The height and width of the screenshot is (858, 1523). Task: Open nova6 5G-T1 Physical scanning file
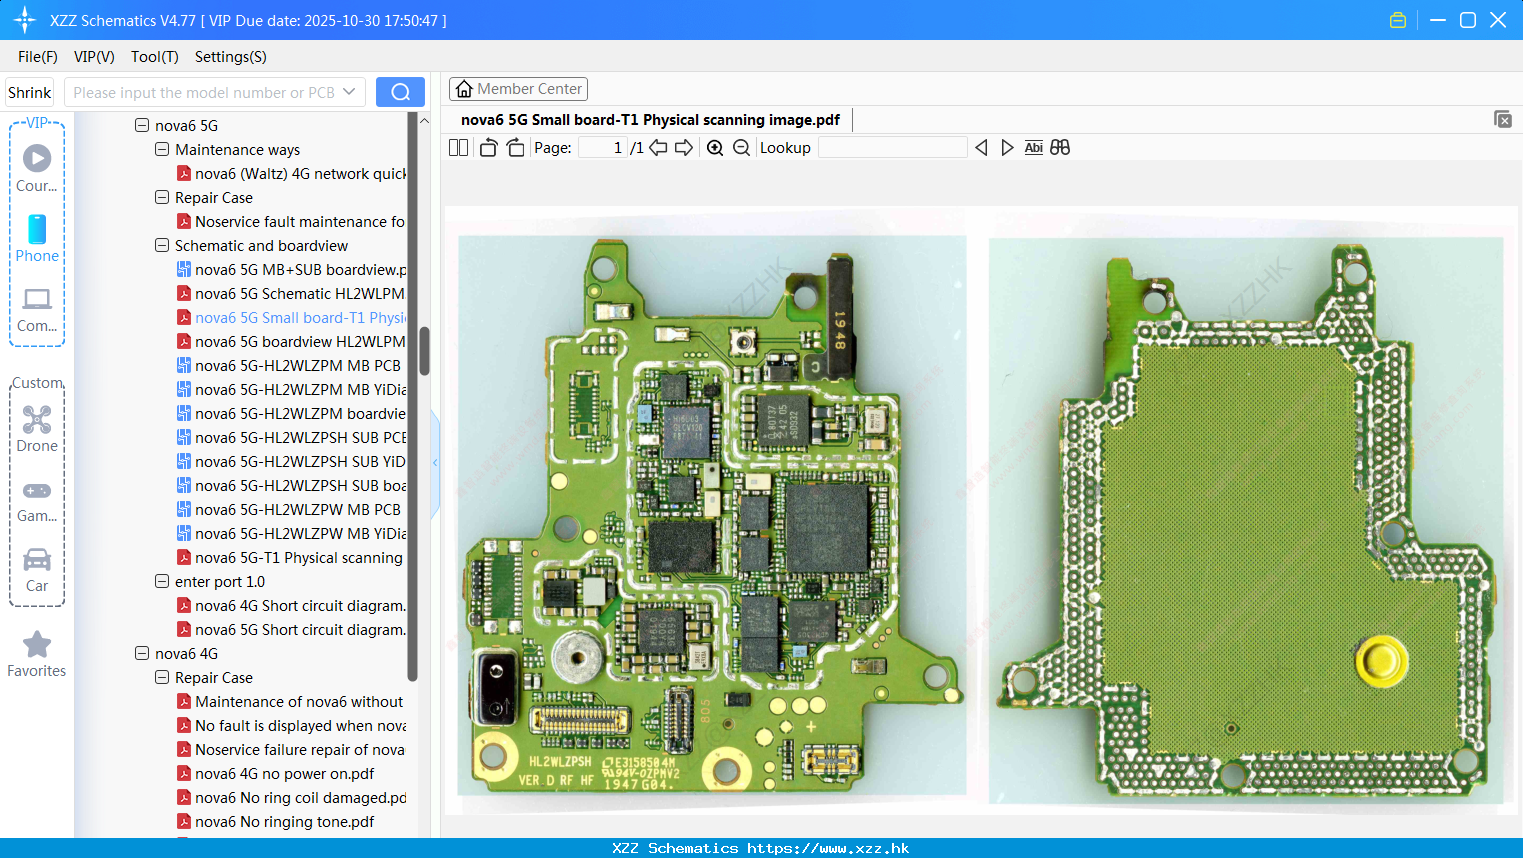290,557
